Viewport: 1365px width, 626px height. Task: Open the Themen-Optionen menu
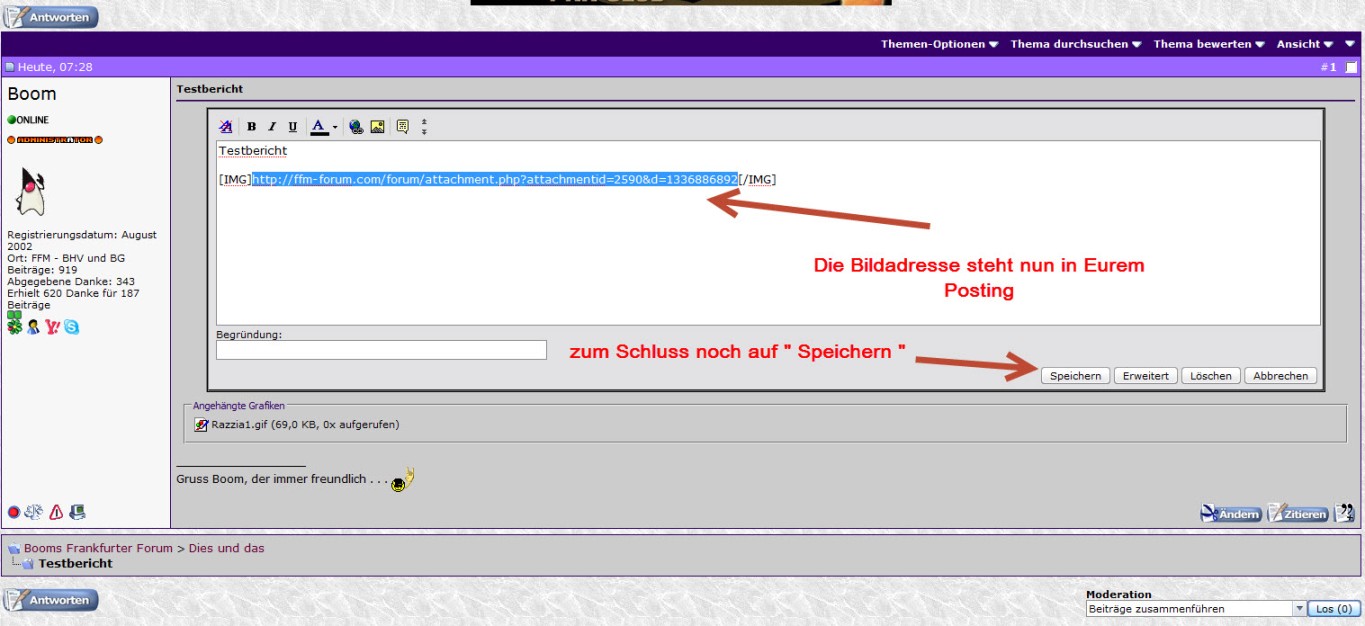click(939, 44)
